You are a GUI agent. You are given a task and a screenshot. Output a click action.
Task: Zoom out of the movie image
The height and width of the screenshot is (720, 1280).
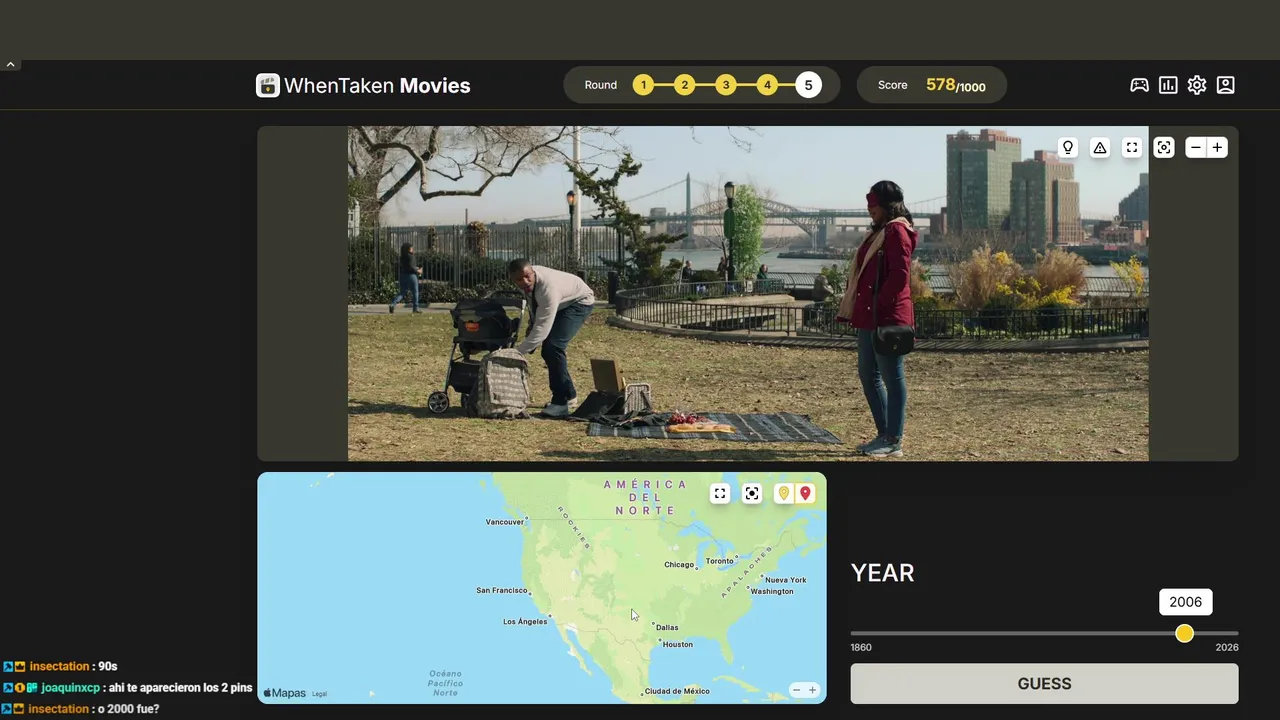coord(1196,147)
